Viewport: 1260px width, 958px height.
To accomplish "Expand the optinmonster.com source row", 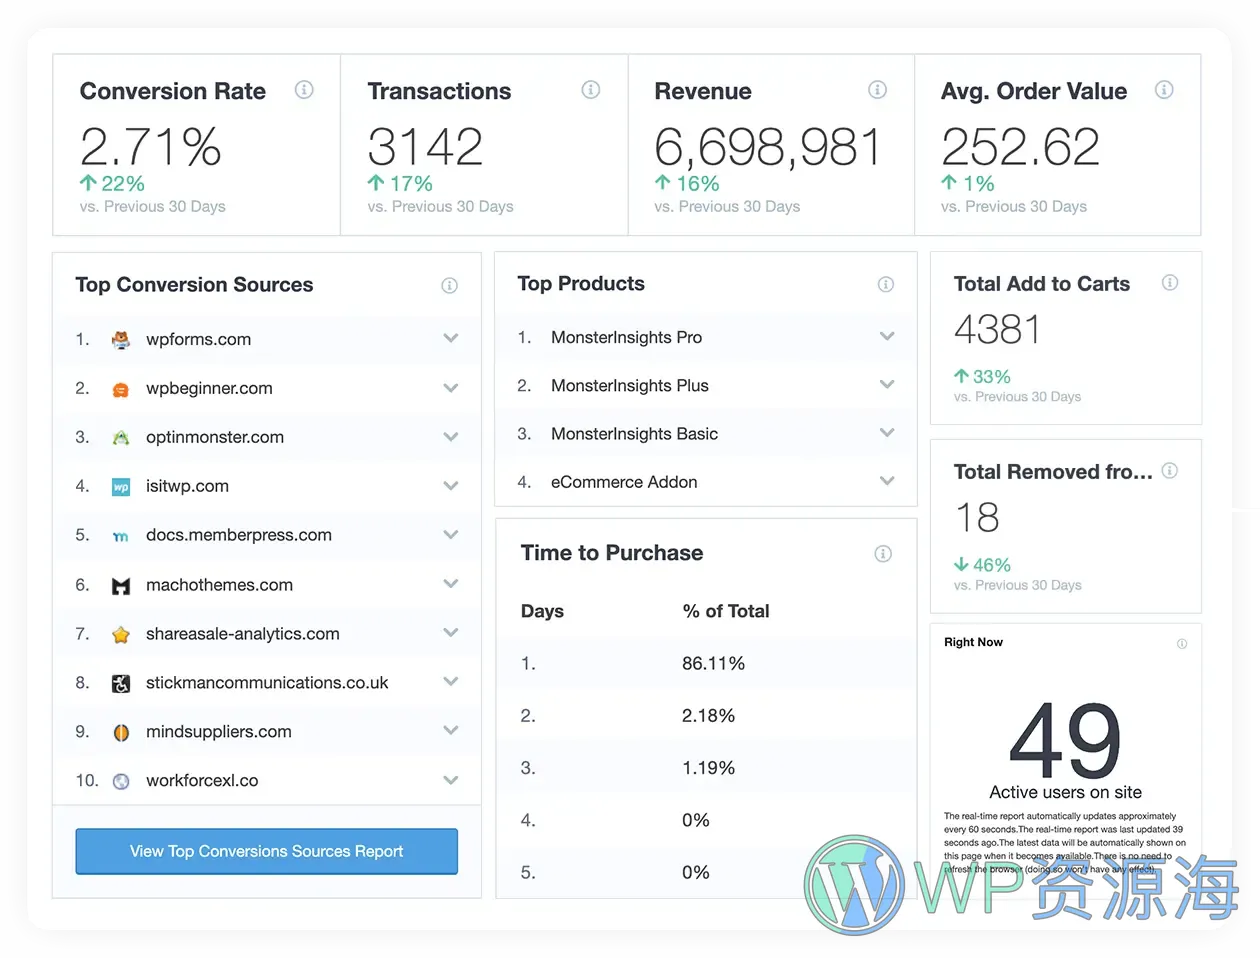I will click(x=451, y=436).
